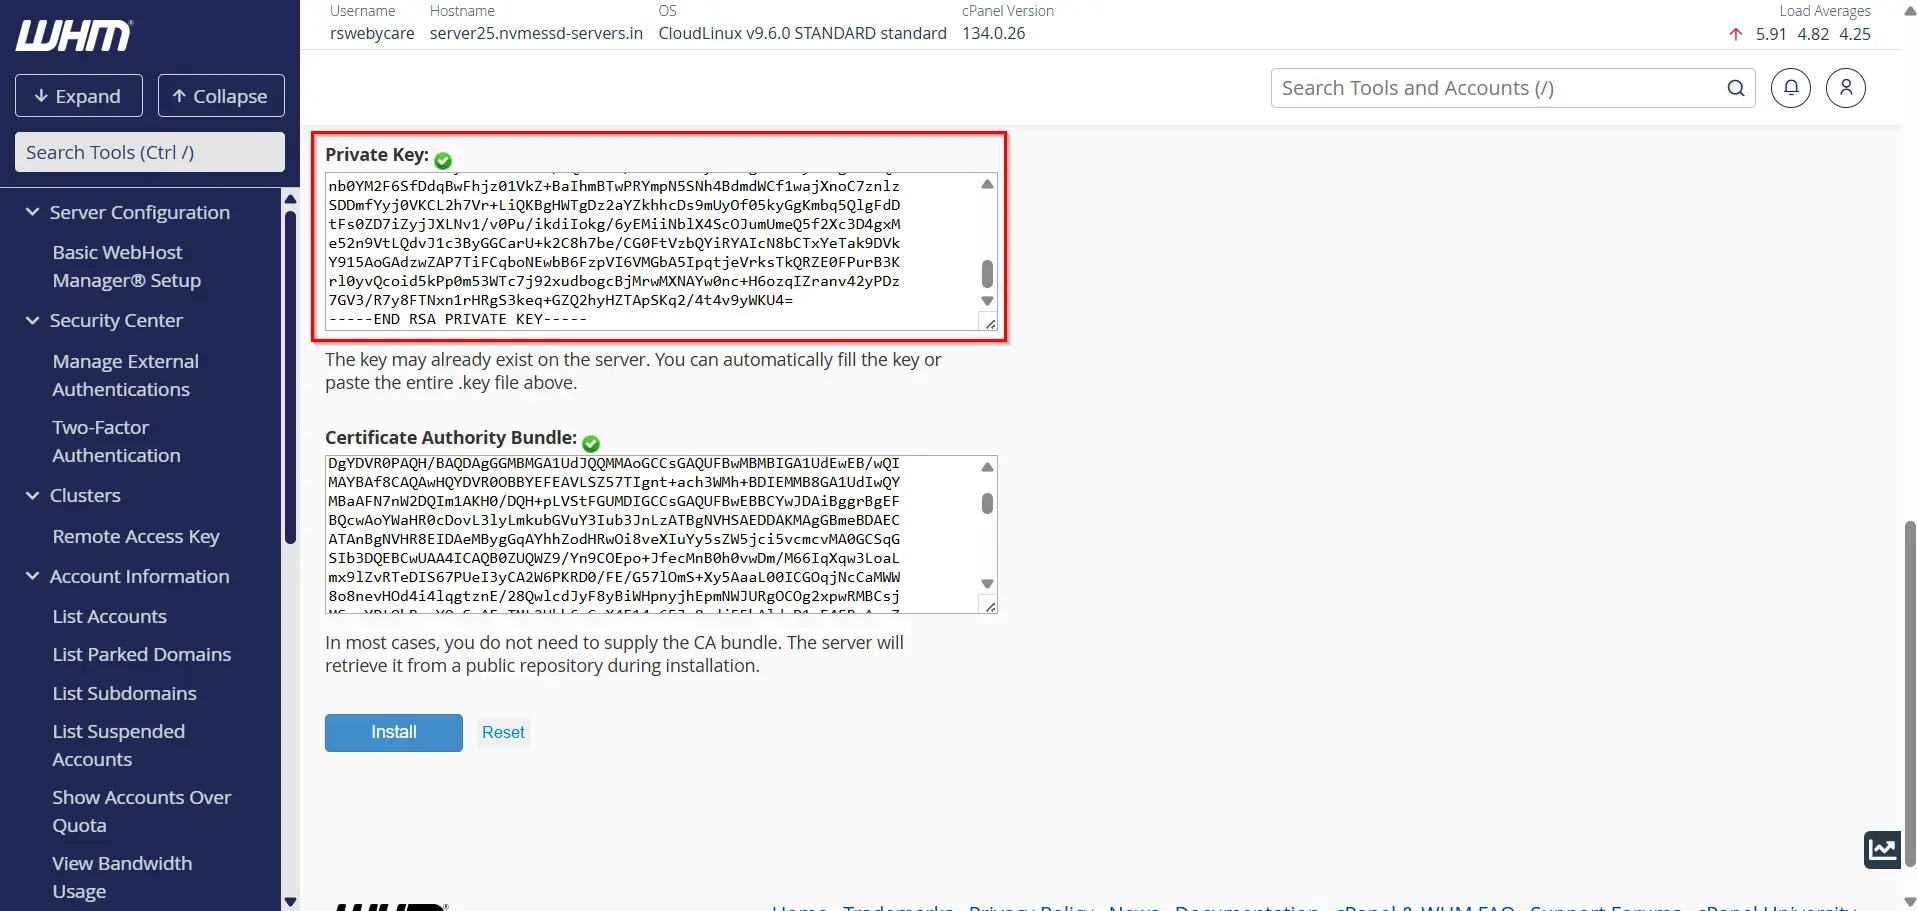Click the search magnifier icon
Image resolution: width=1918 pixels, height=911 pixels.
(1736, 88)
